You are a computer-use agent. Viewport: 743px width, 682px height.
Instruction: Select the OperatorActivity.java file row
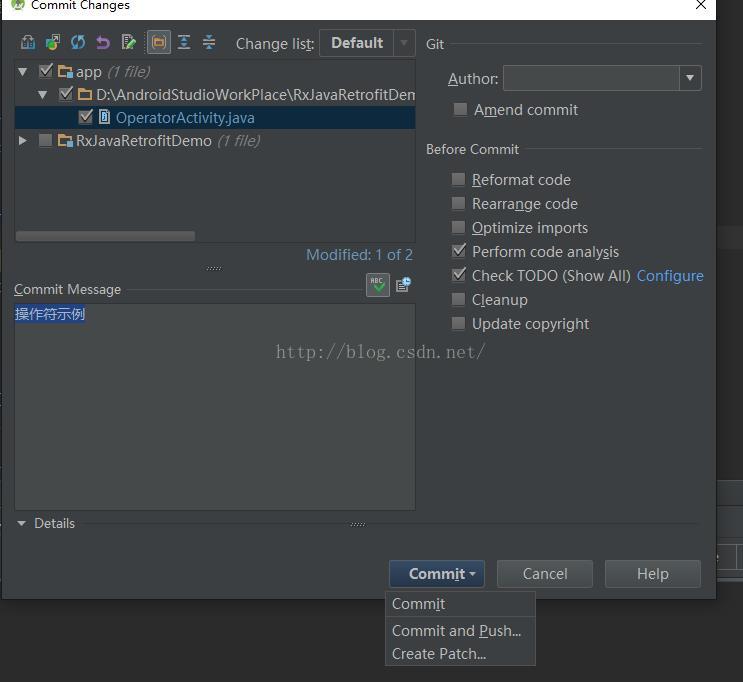click(x=215, y=117)
